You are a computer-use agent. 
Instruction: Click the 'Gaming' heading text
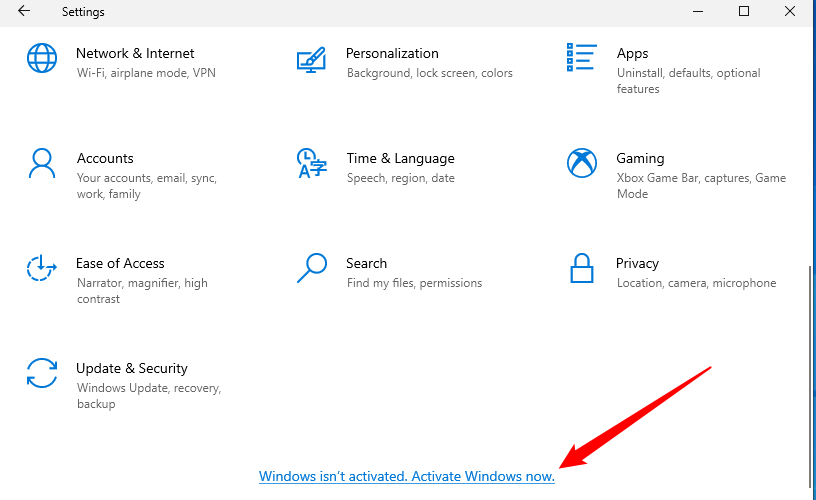(640, 158)
